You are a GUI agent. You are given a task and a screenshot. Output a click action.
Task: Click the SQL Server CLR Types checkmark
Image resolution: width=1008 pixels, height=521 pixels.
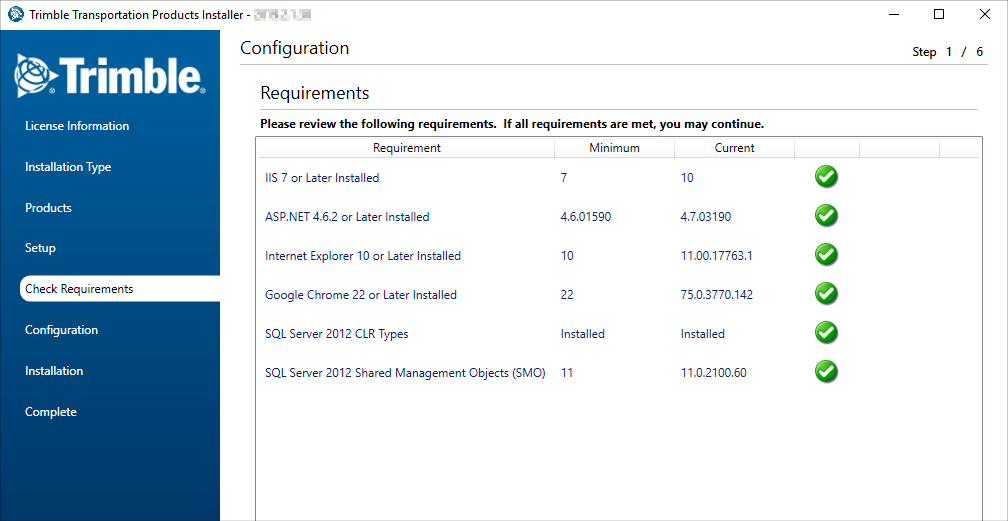(826, 333)
